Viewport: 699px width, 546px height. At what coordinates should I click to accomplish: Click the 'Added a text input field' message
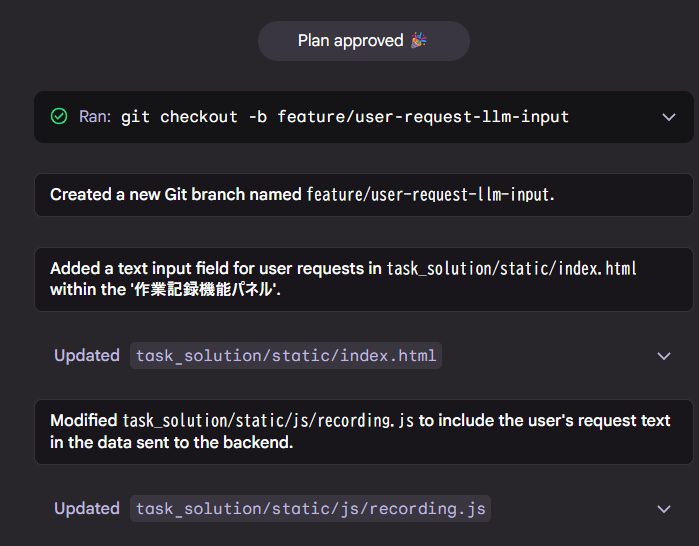(x=364, y=279)
